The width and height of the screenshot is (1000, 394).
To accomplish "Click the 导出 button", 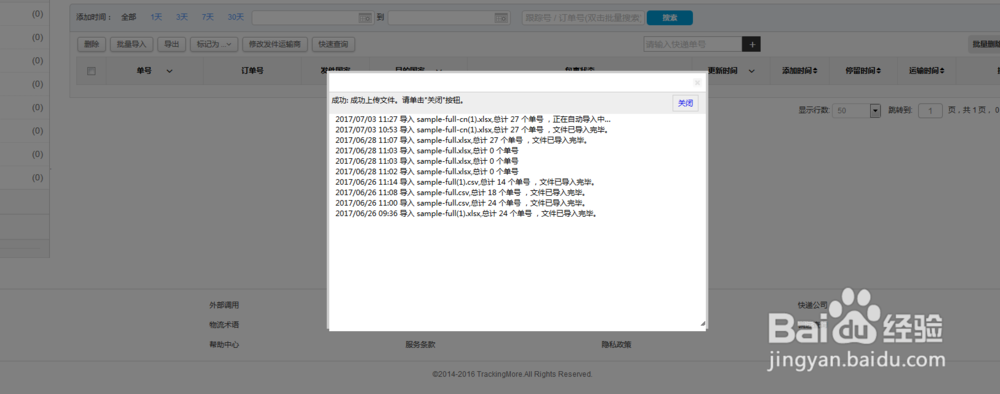I will [171, 45].
